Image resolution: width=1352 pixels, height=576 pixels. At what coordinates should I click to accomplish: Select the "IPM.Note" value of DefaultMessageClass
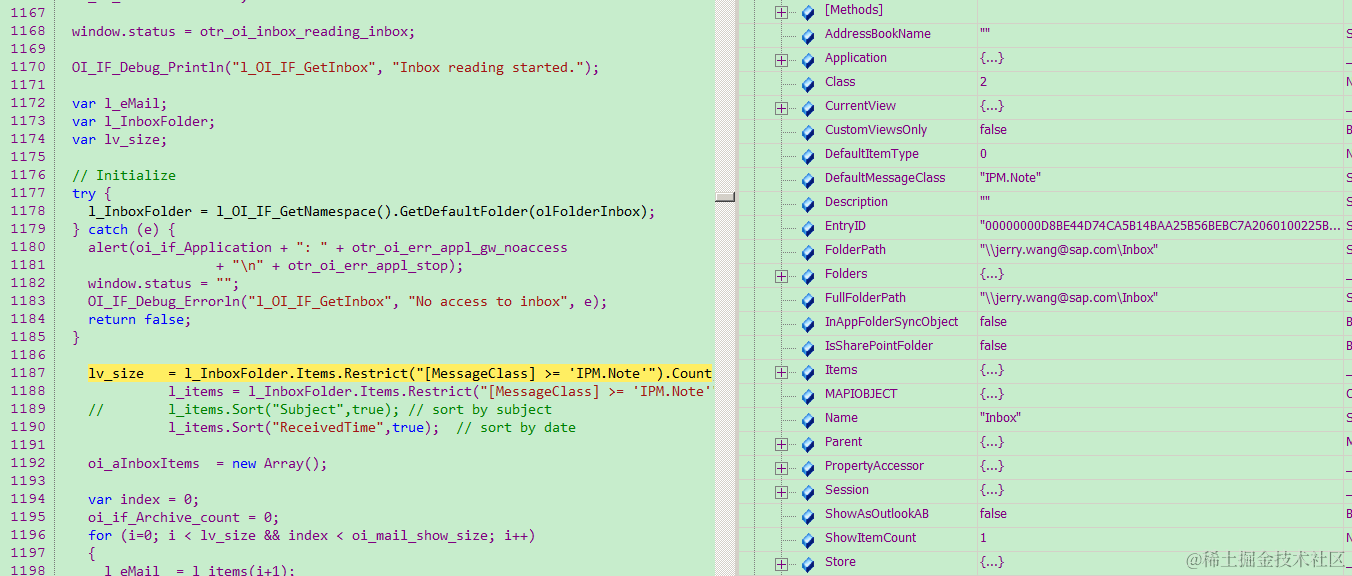1010,178
